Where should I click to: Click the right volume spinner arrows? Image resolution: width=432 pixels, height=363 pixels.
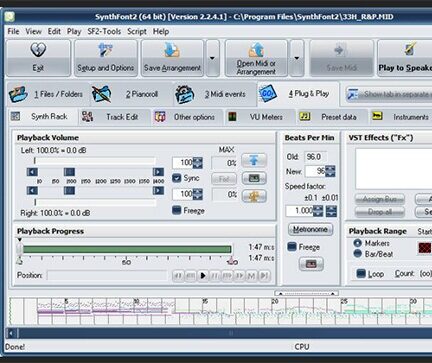point(198,194)
